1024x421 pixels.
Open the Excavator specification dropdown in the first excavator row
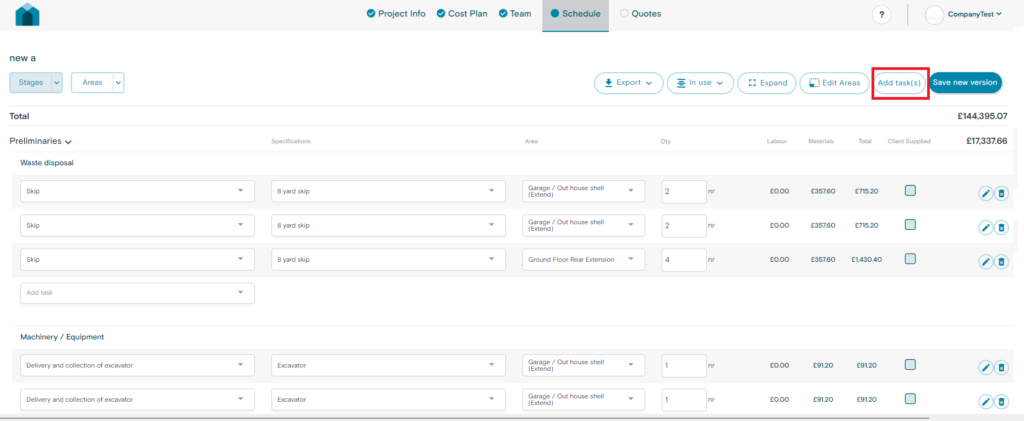click(388, 365)
